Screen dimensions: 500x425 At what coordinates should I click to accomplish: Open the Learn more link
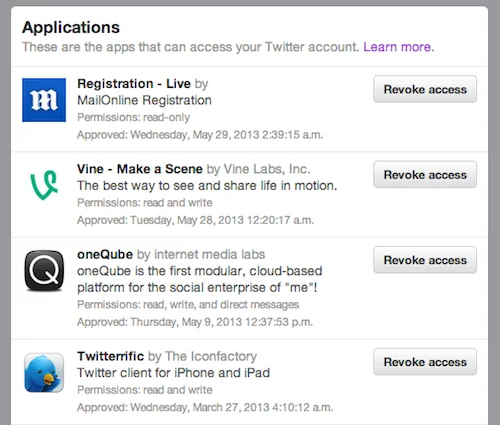(397, 47)
